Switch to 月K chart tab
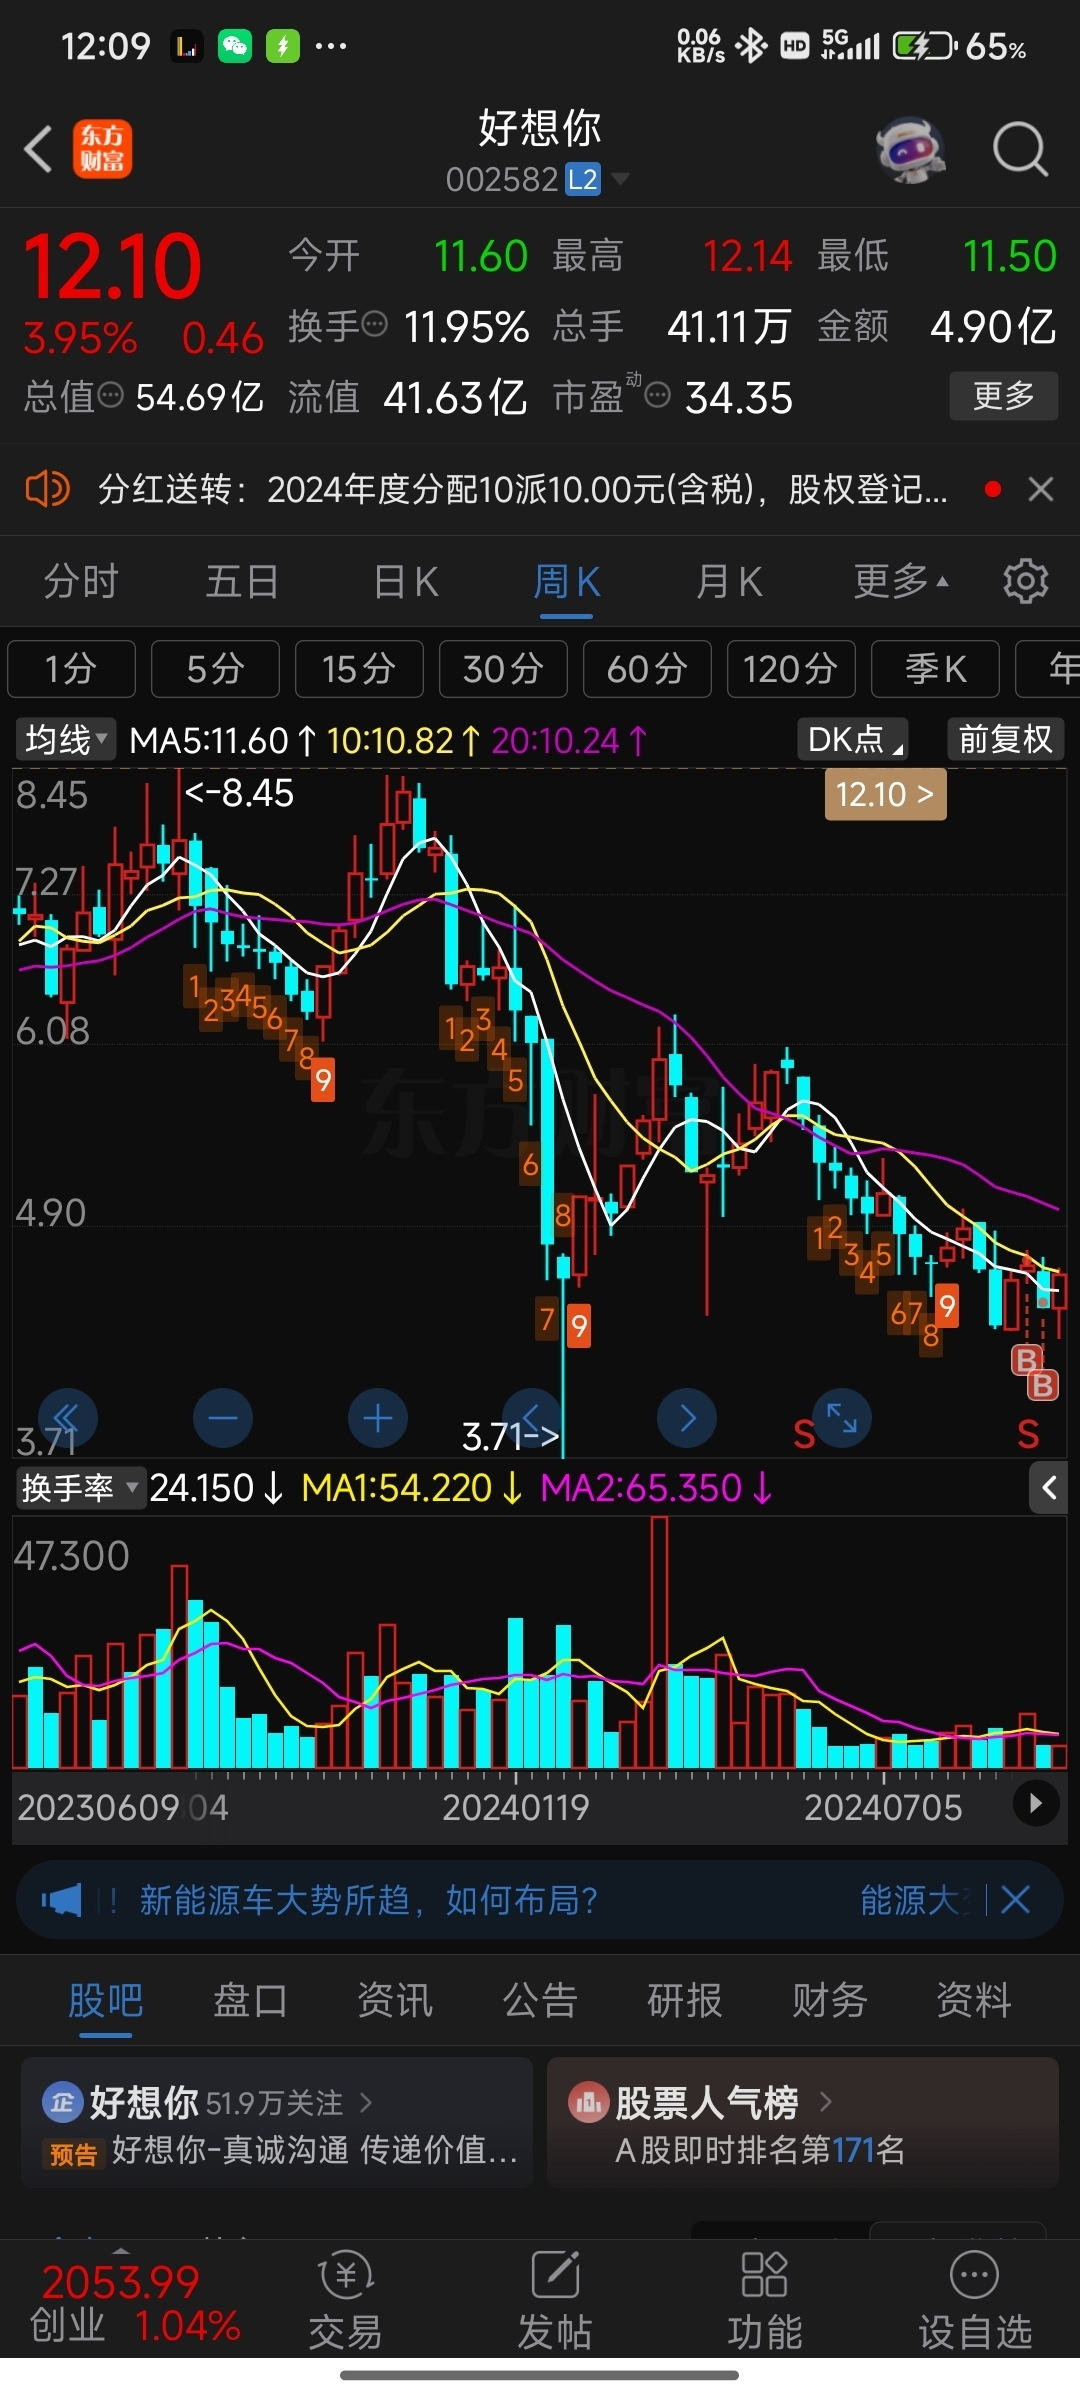The width and height of the screenshot is (1080, 2400). 729,581
